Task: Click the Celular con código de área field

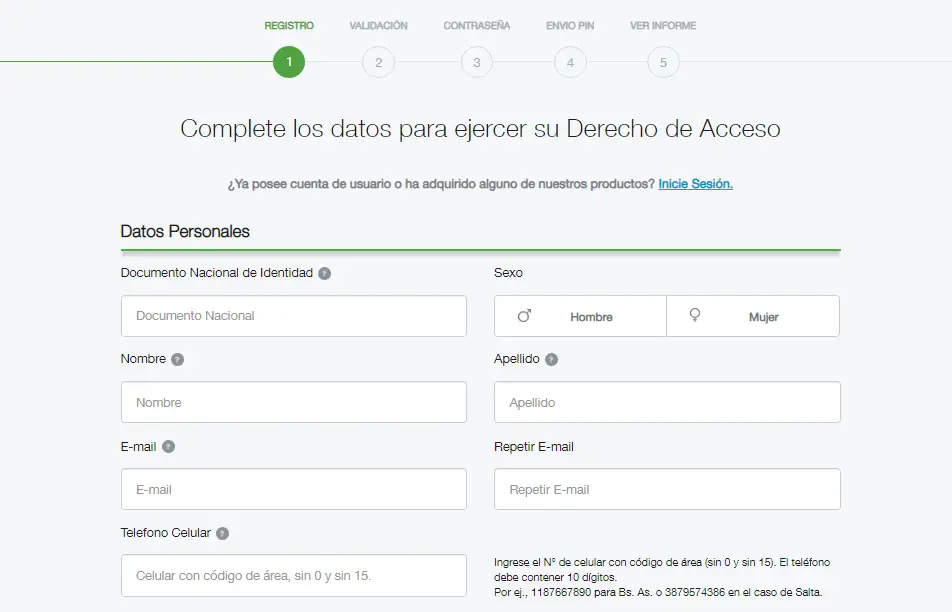Action: point(294,576)
